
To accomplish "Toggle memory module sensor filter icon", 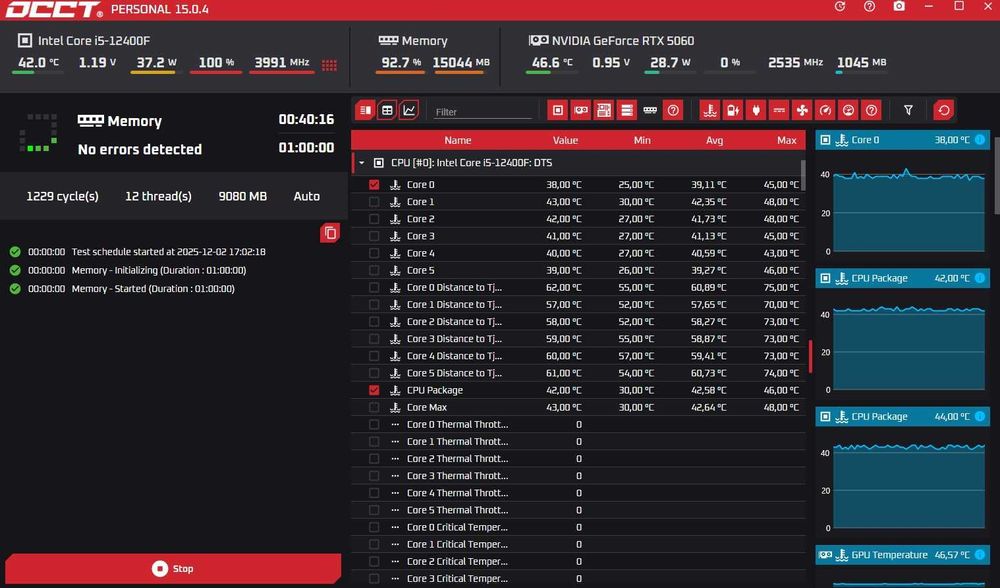I will coord(650,110).
